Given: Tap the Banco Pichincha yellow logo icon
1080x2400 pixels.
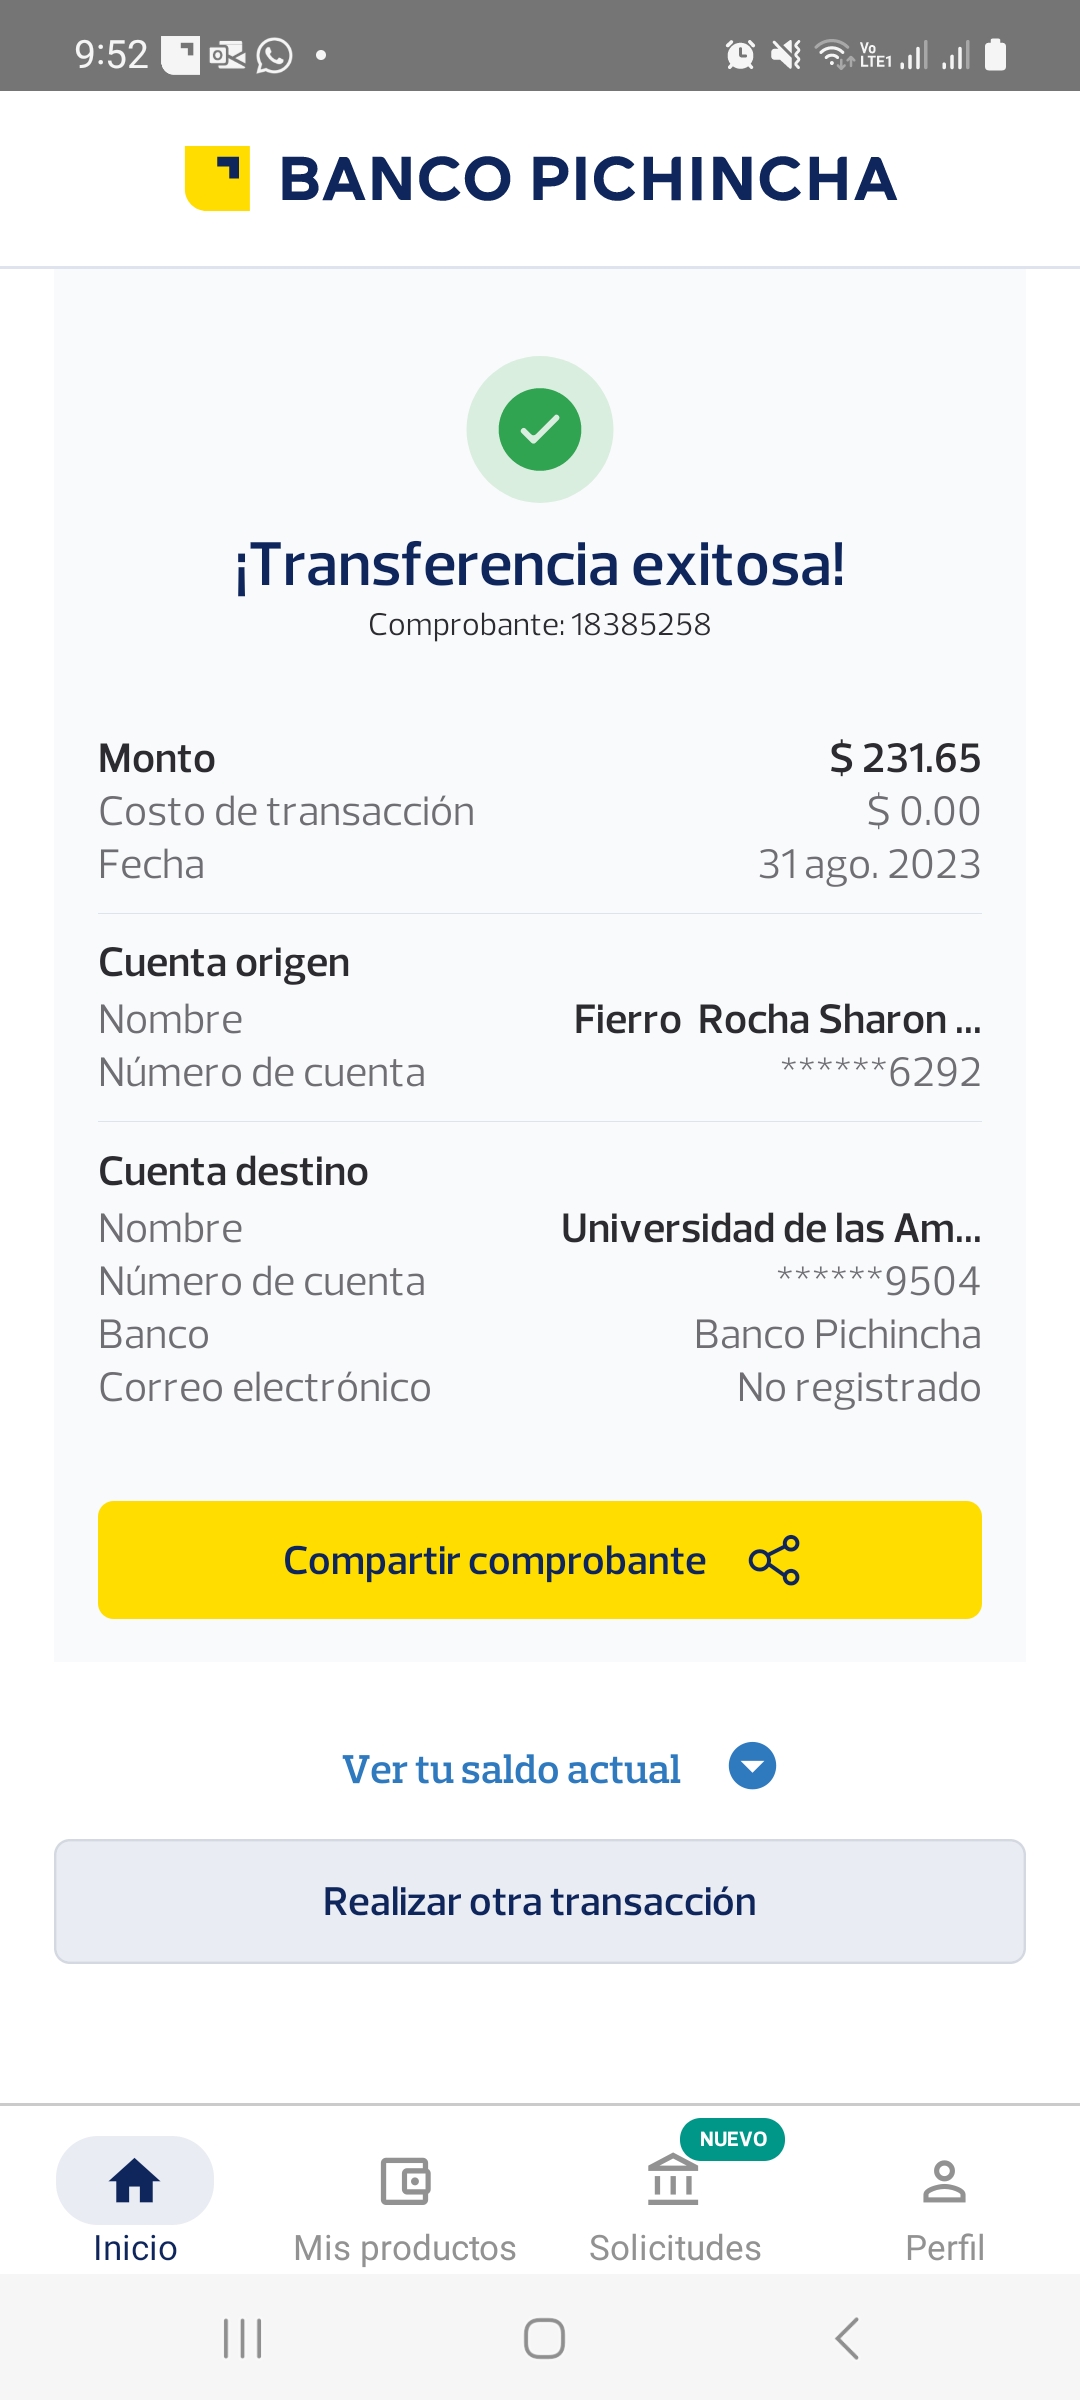Looking at the screenshot, I should point(217,179).
